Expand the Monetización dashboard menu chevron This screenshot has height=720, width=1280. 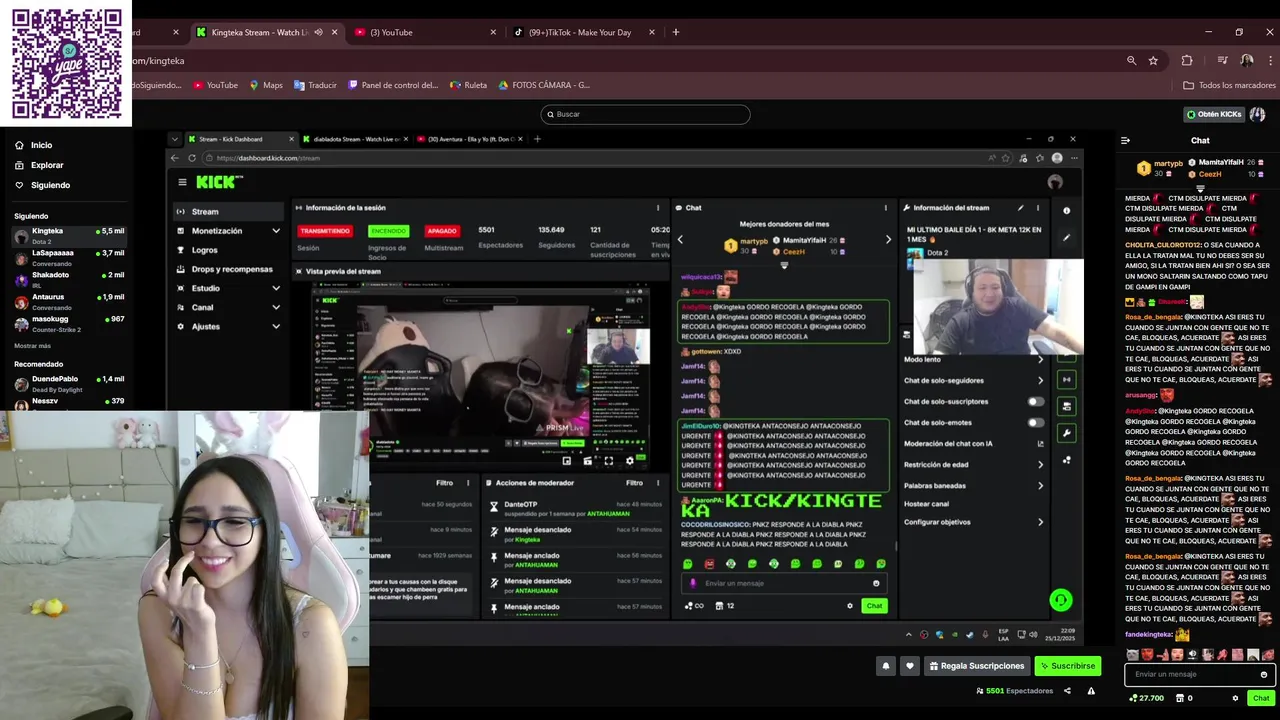tap(276, 231)
